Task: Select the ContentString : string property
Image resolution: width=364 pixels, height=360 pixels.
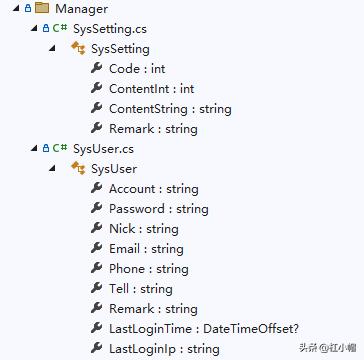Action: click(170, 109)
